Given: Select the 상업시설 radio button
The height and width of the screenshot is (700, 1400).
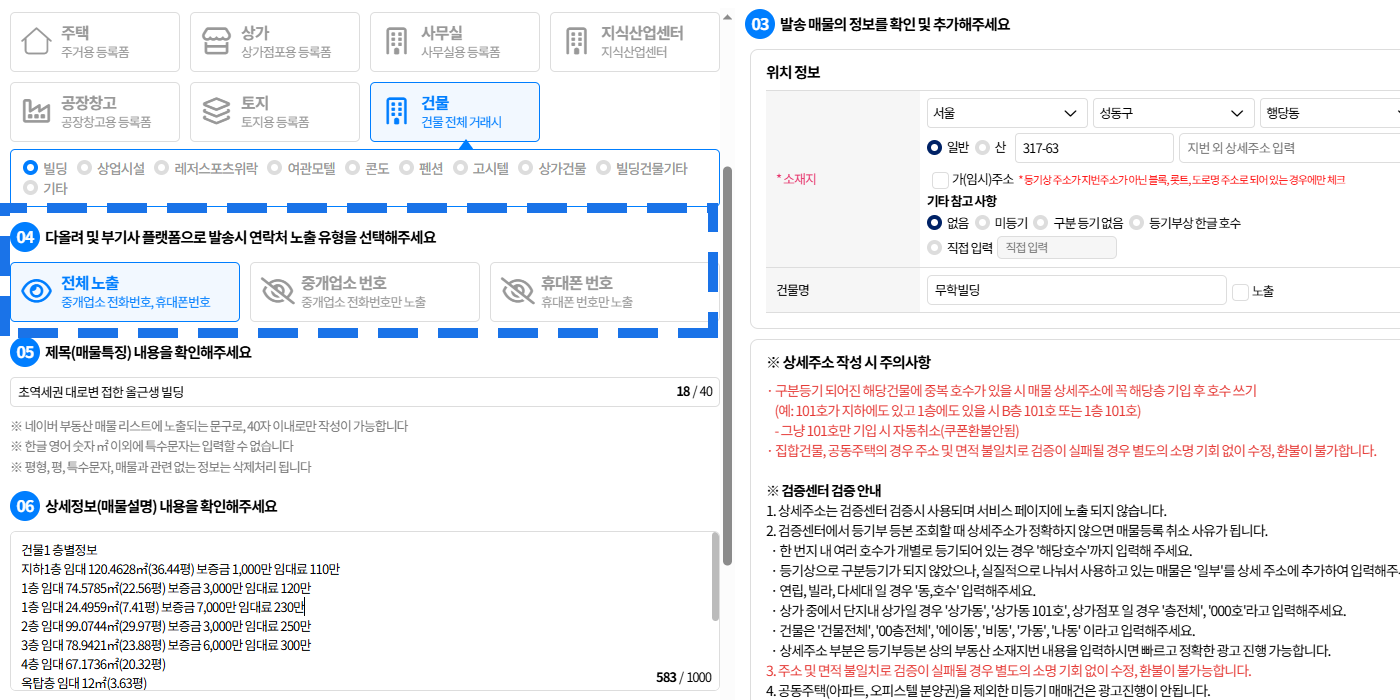Looking at the screenshot, I should [x=85, y=169].
